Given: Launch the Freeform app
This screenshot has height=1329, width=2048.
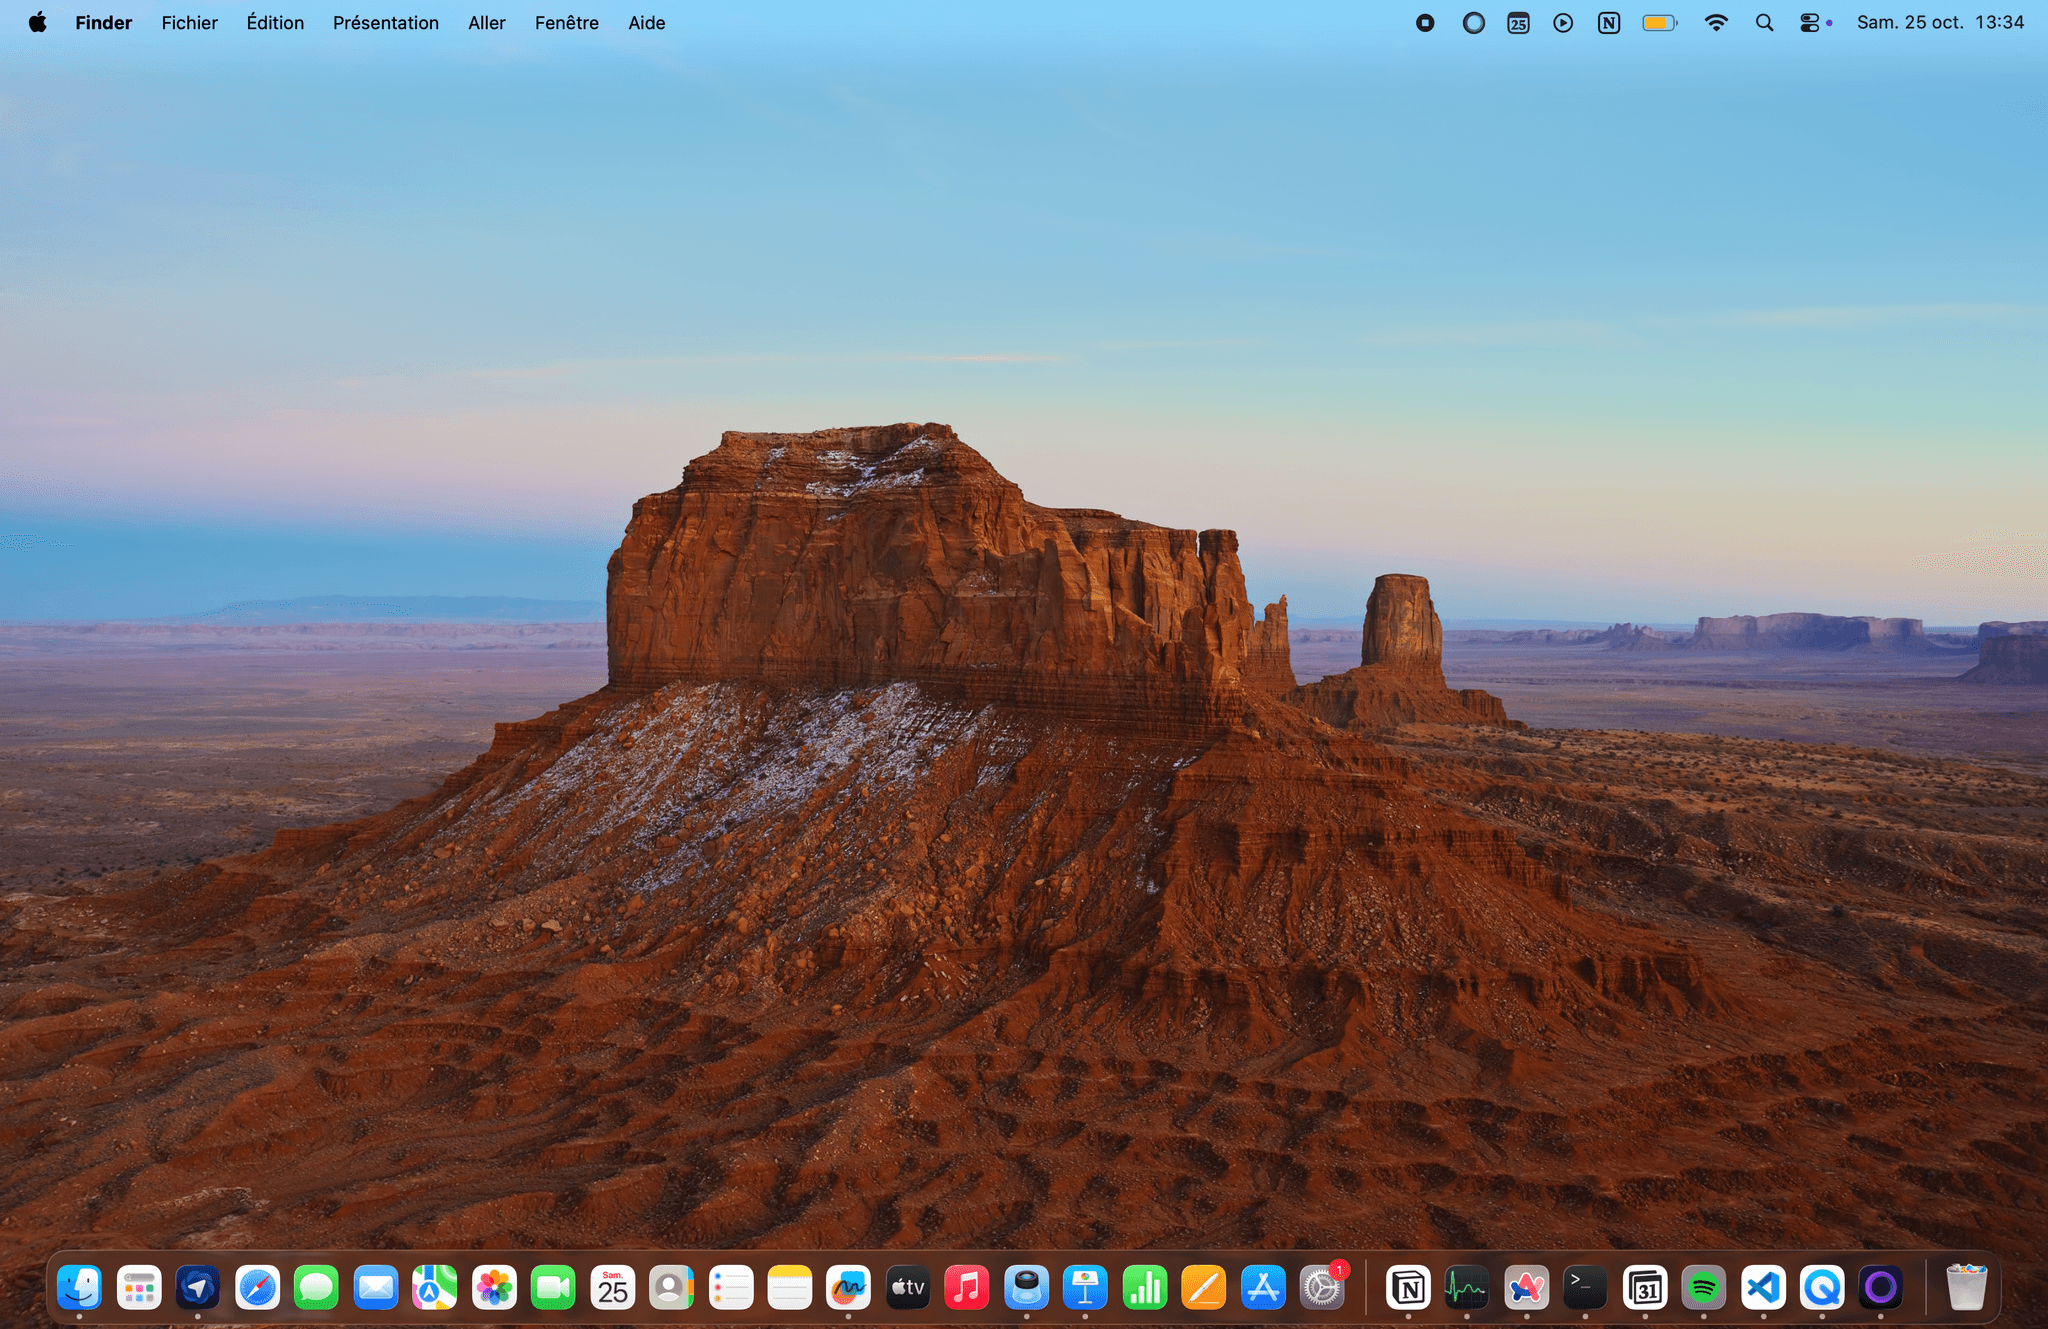Looking at the screenshot, I should 849,1288.
